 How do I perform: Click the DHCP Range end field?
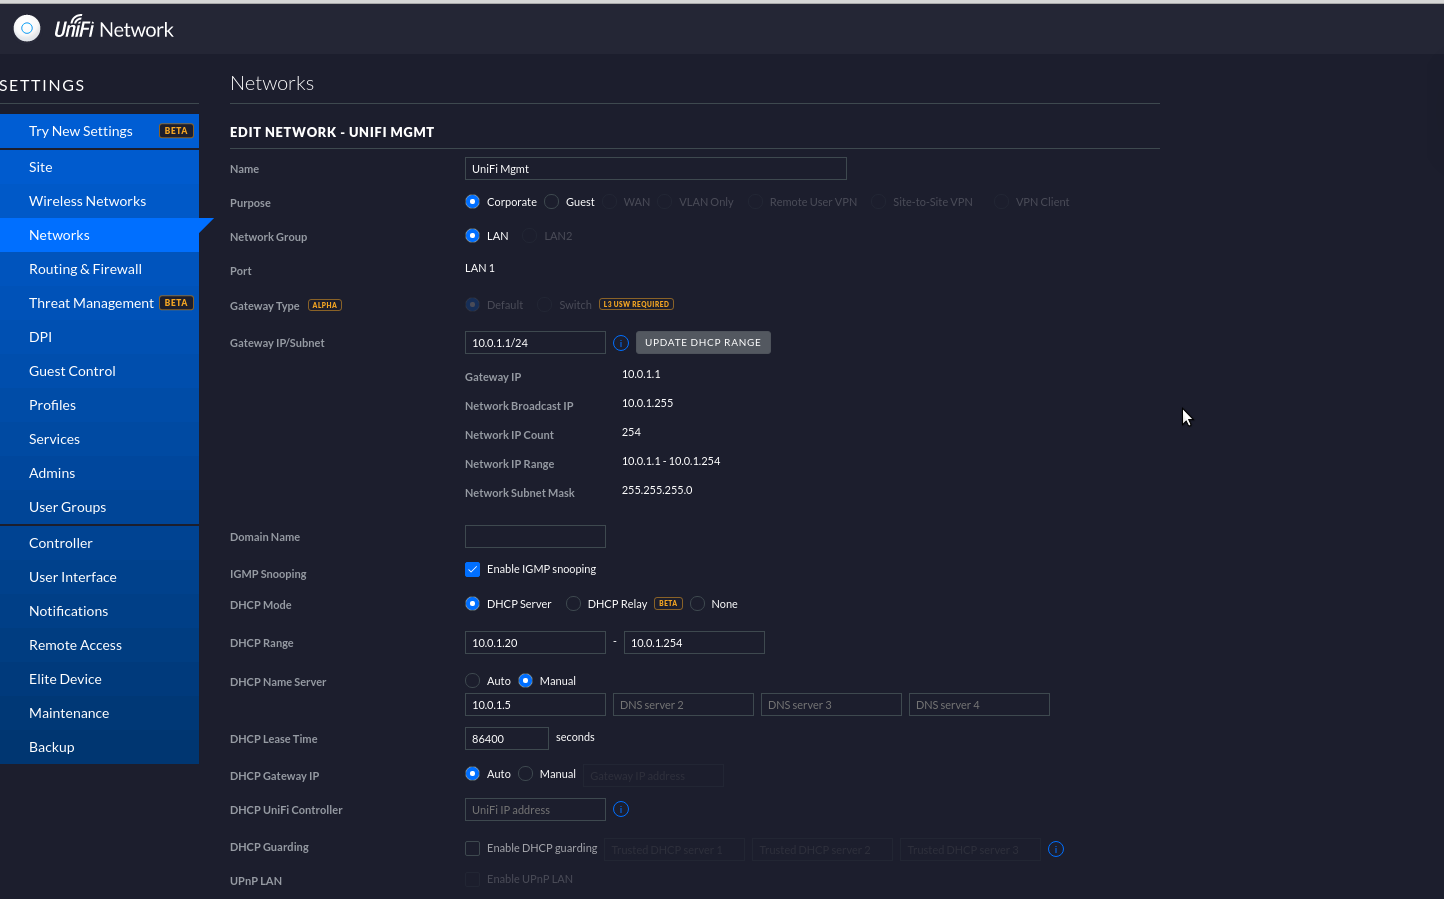point(694,643)
